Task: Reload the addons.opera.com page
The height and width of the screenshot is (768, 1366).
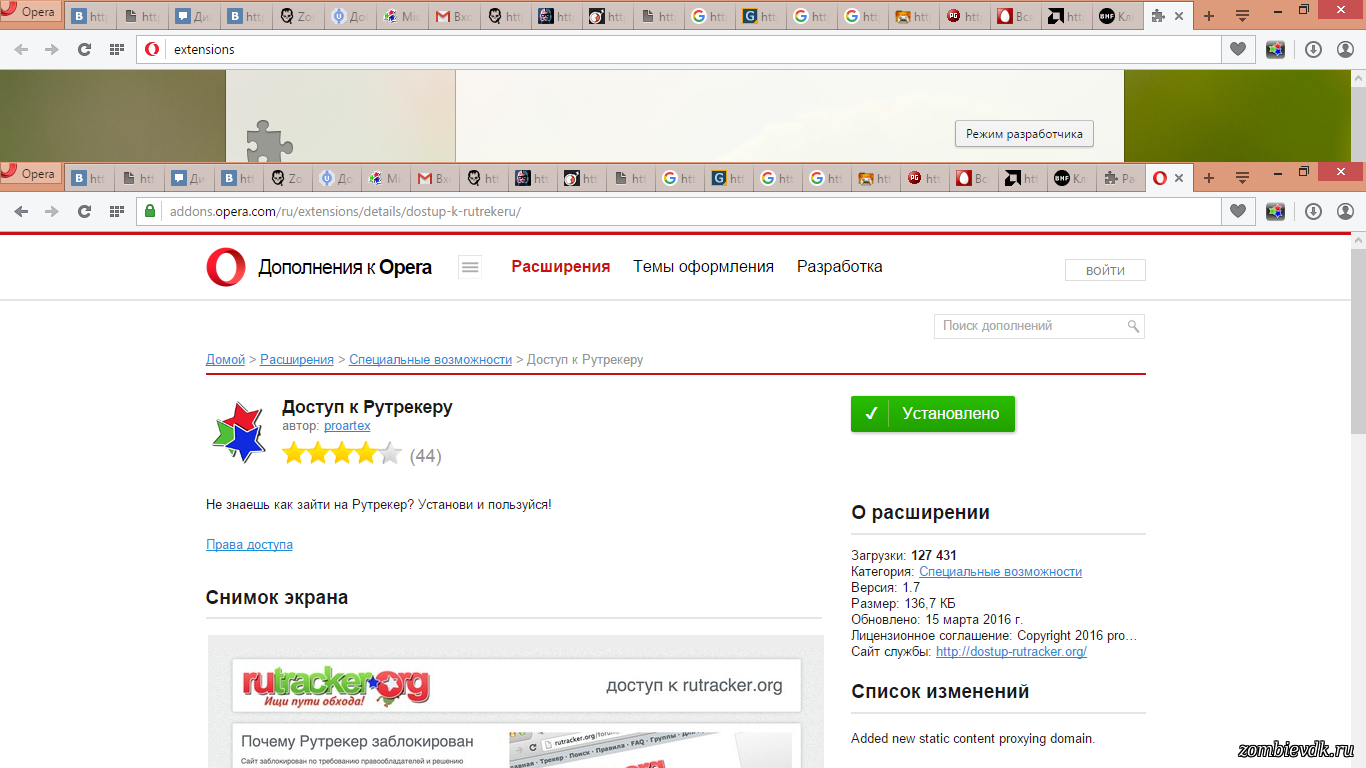Action: (84, 211)
